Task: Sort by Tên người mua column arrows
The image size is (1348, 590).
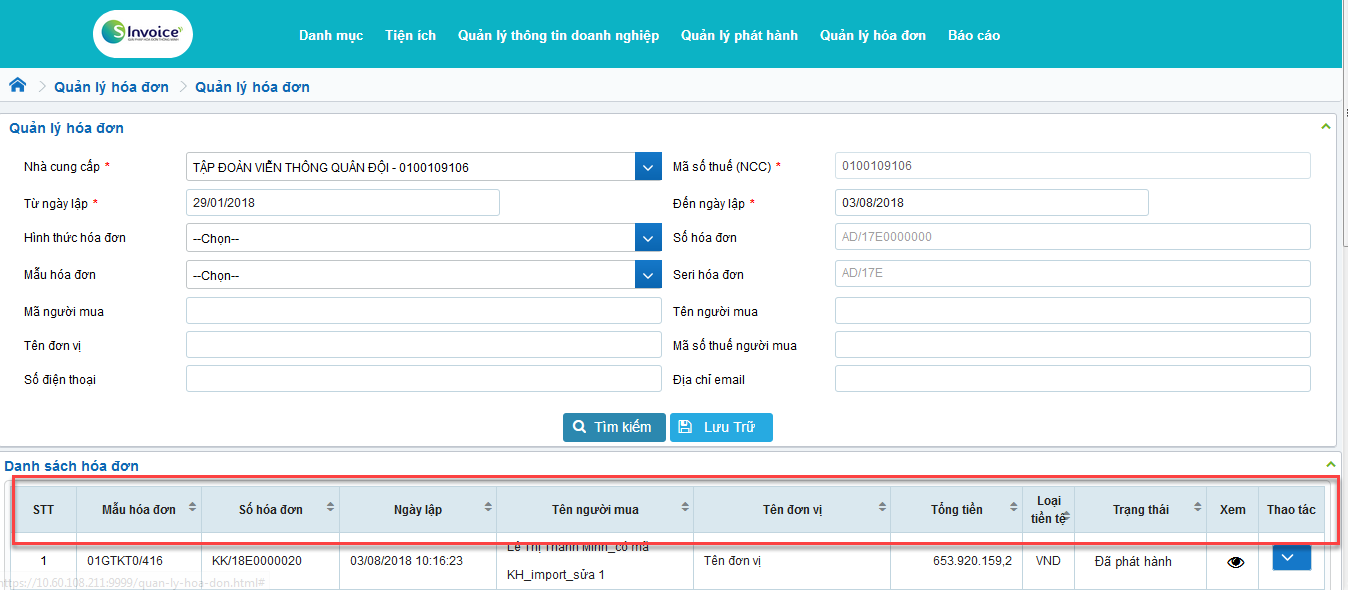Action: point(684,509)
